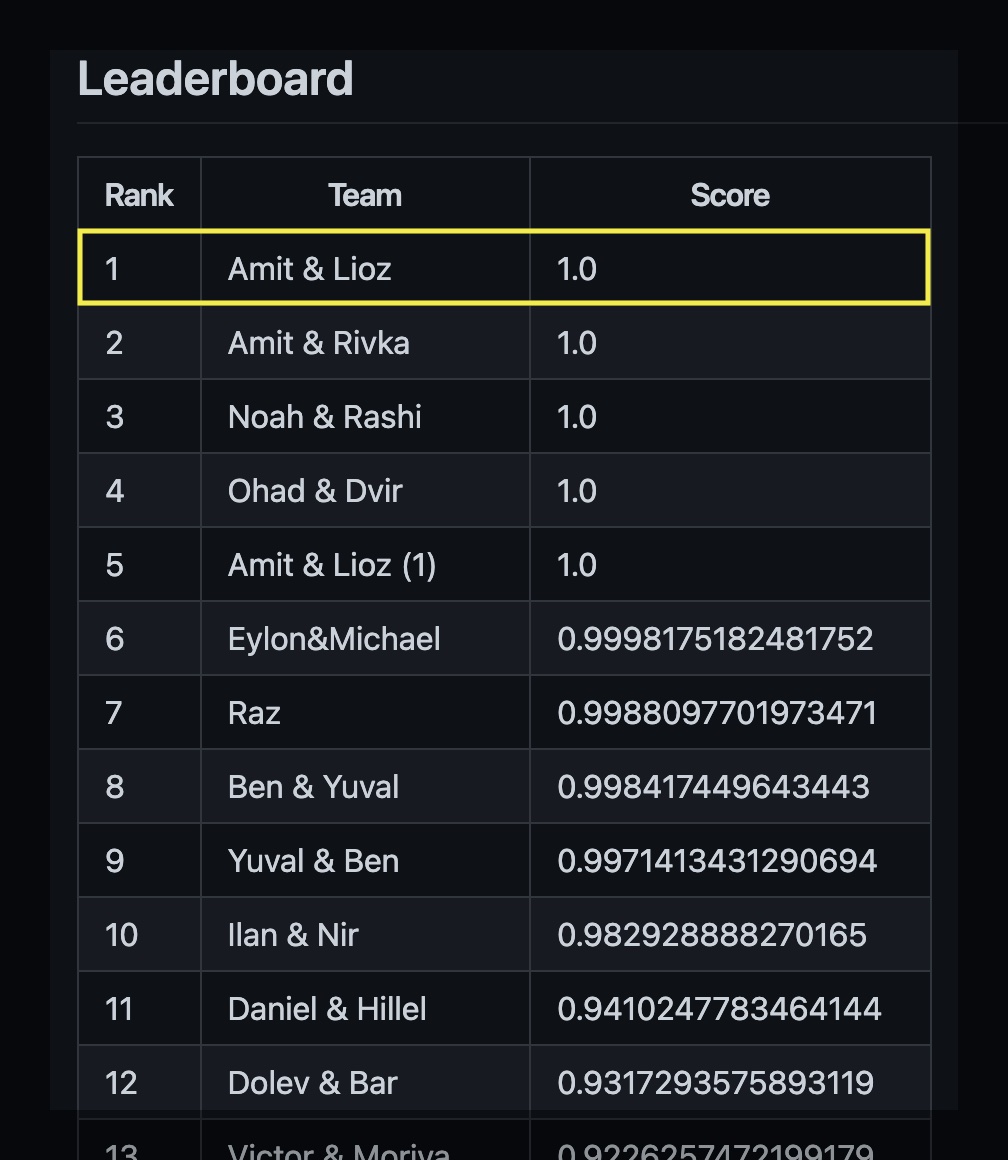Click the Eylon&Michael team name
Viewport: 1008px width, 1160px height.
coord(334,639)
